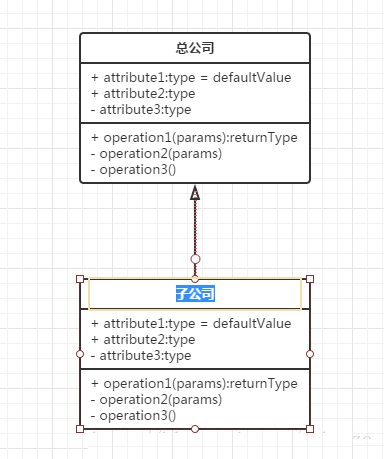Click the circle control point on the connector
This screenshot has height=459, width=384.
coord(195,259)
